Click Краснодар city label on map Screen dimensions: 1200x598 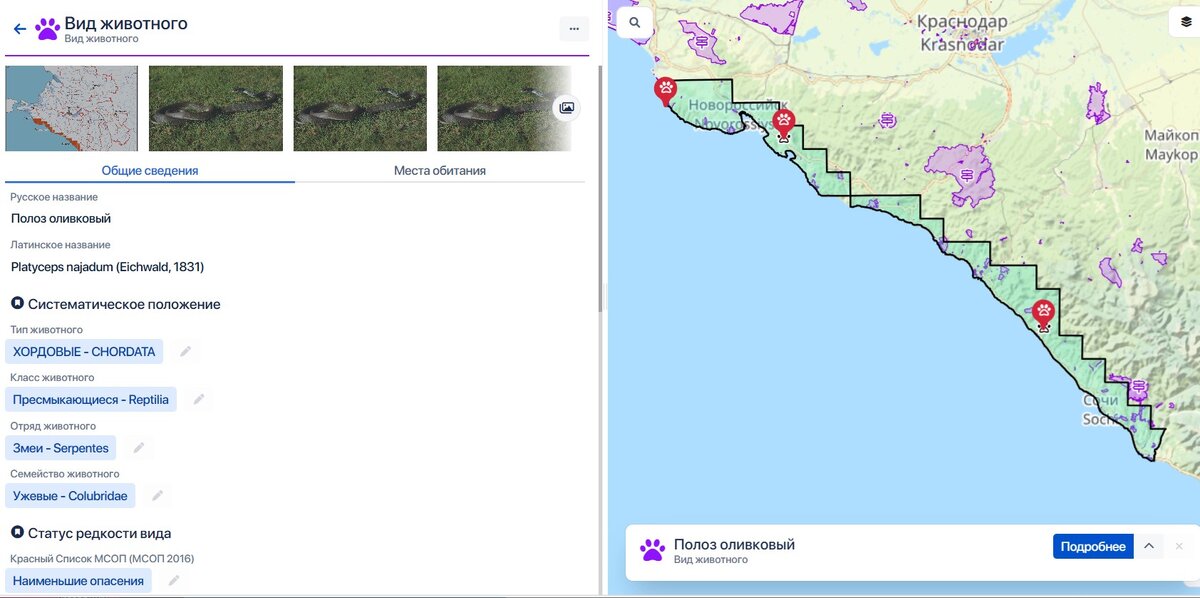961,21
